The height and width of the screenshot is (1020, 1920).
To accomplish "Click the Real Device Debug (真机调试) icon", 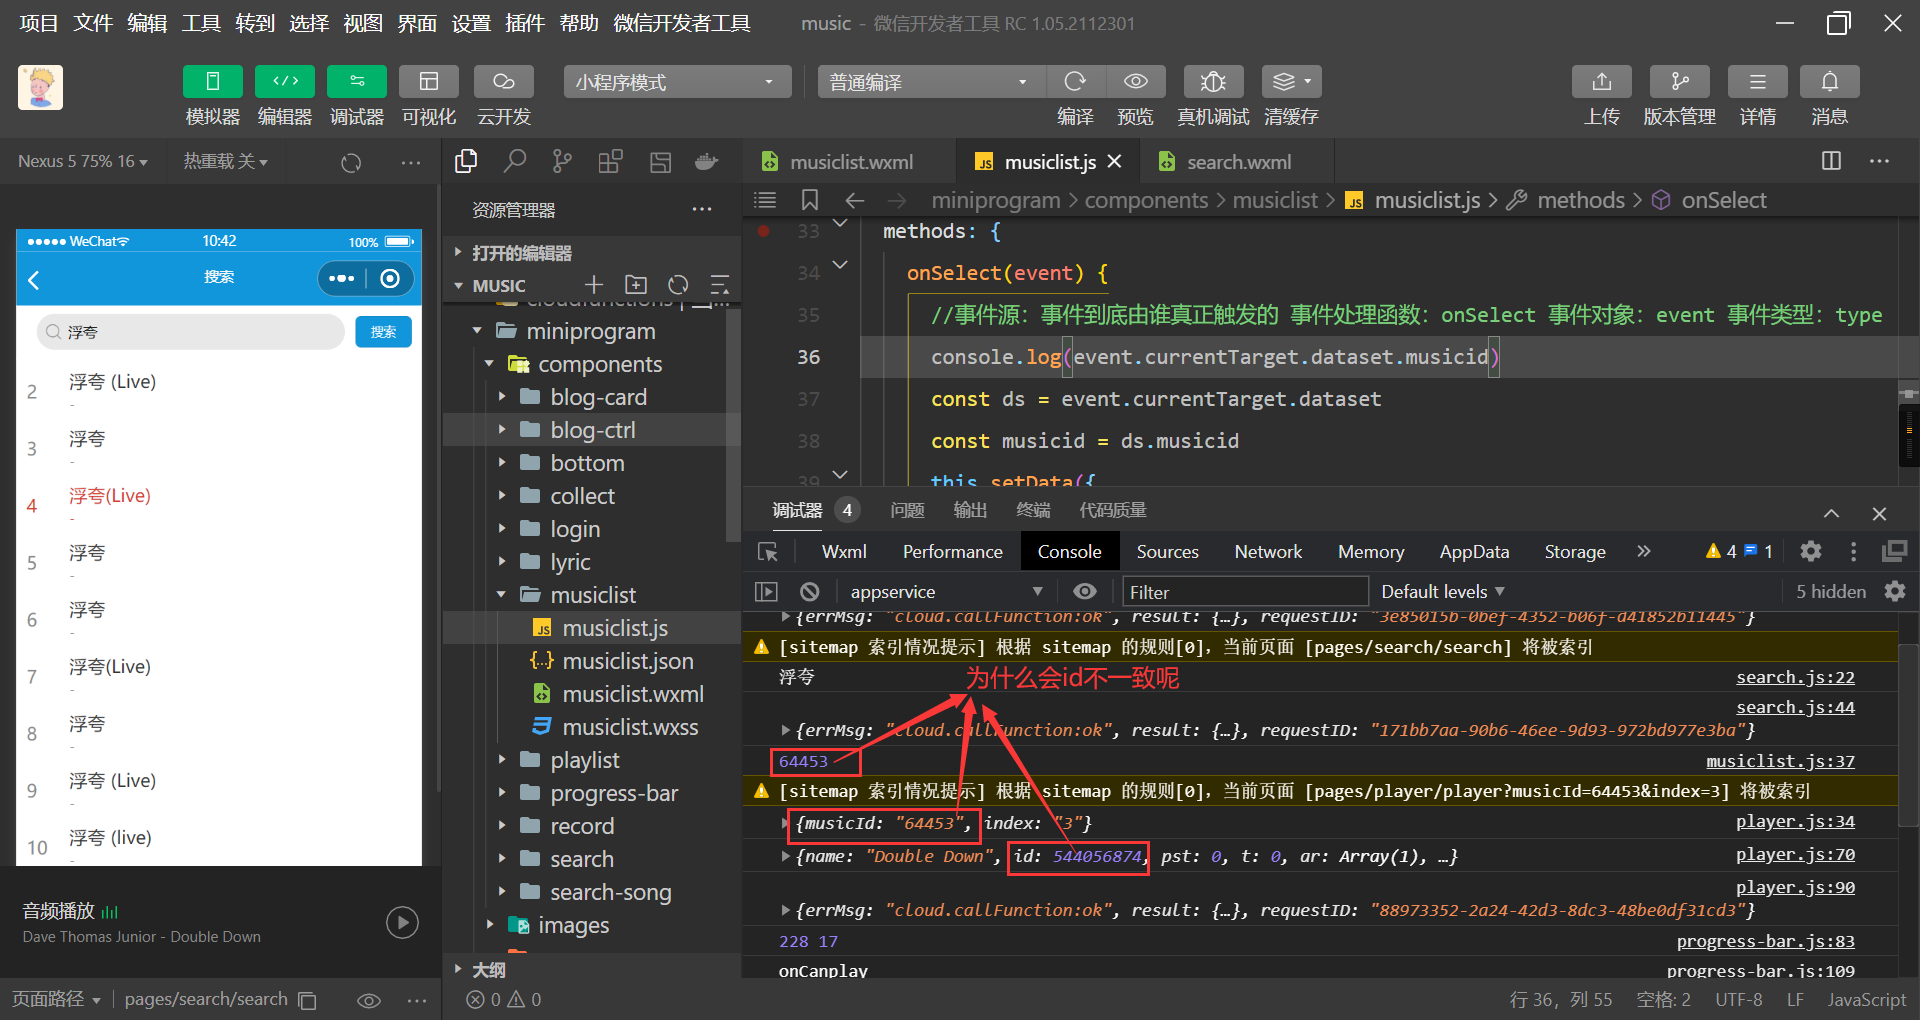I will pyautogui.click(x=1212, y=82).
